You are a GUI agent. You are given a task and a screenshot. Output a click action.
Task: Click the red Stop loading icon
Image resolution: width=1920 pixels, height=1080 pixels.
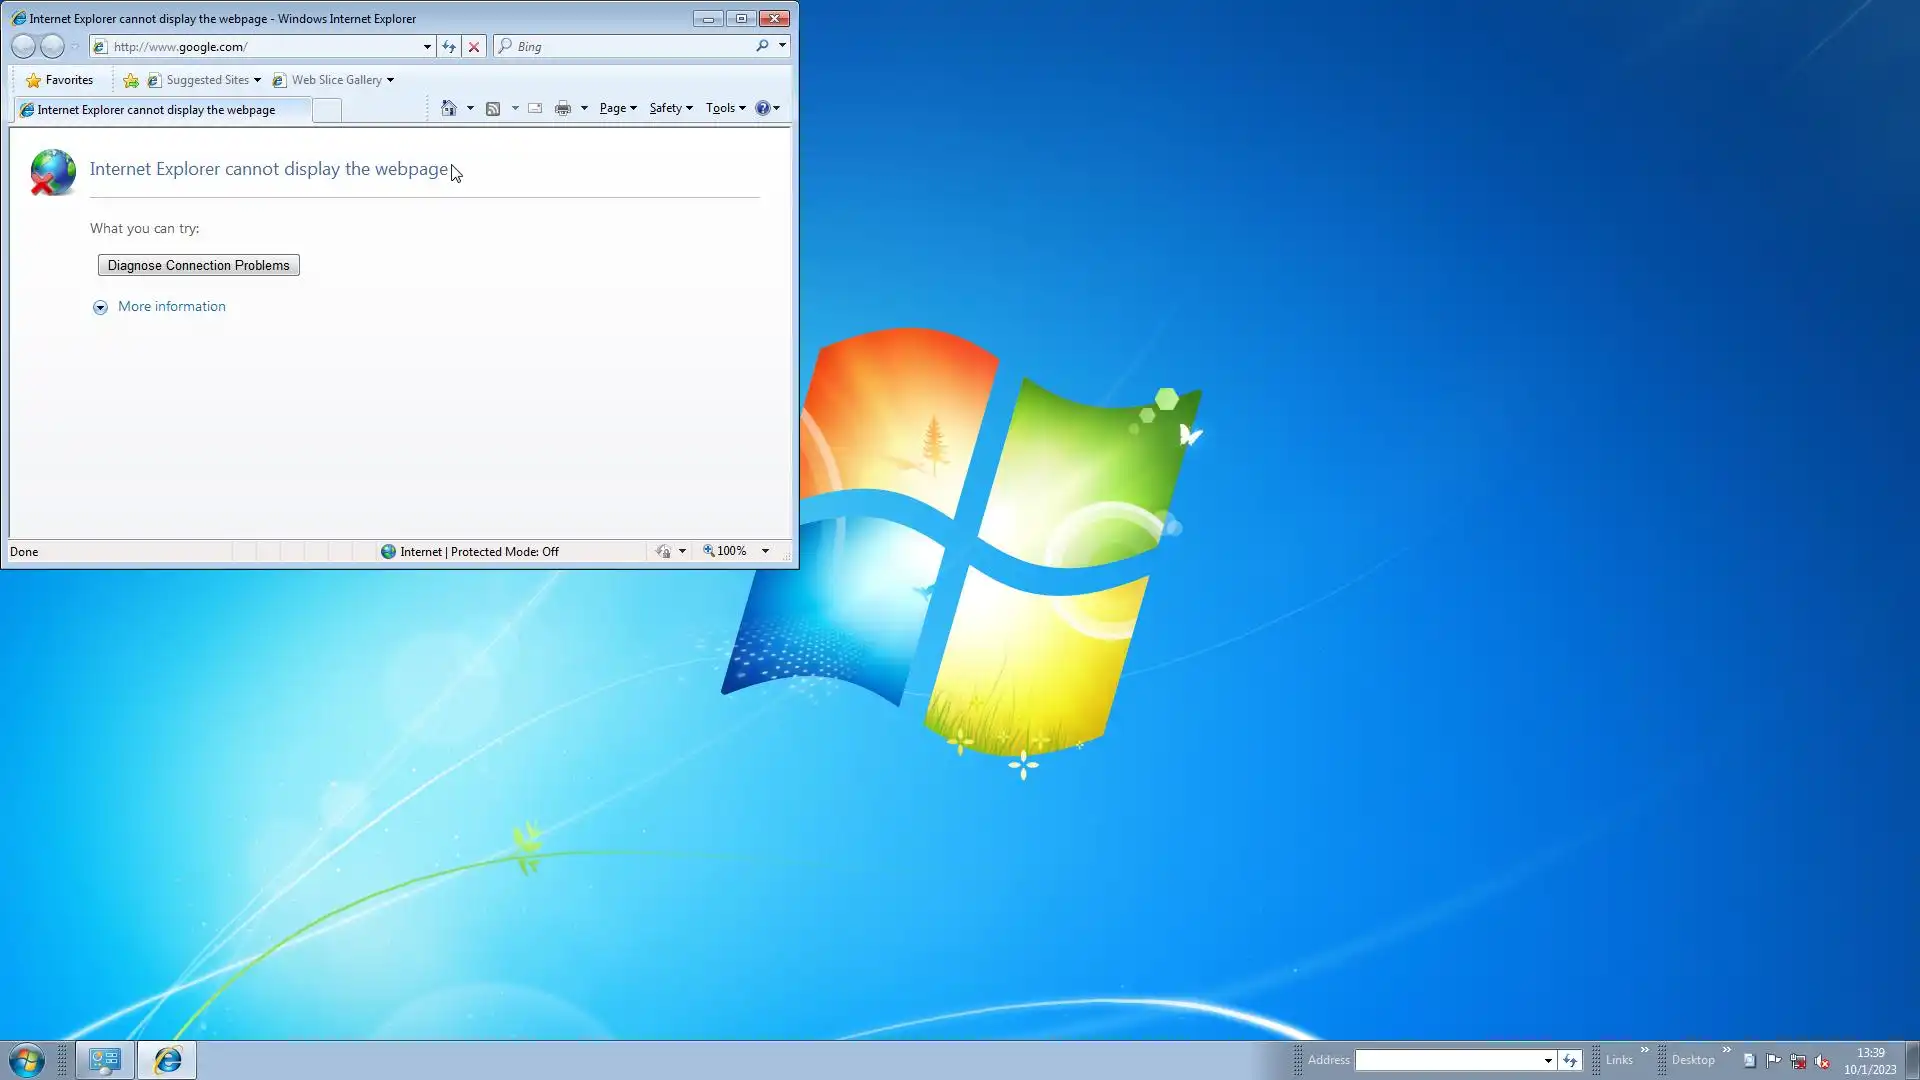[x=474, y=47]
